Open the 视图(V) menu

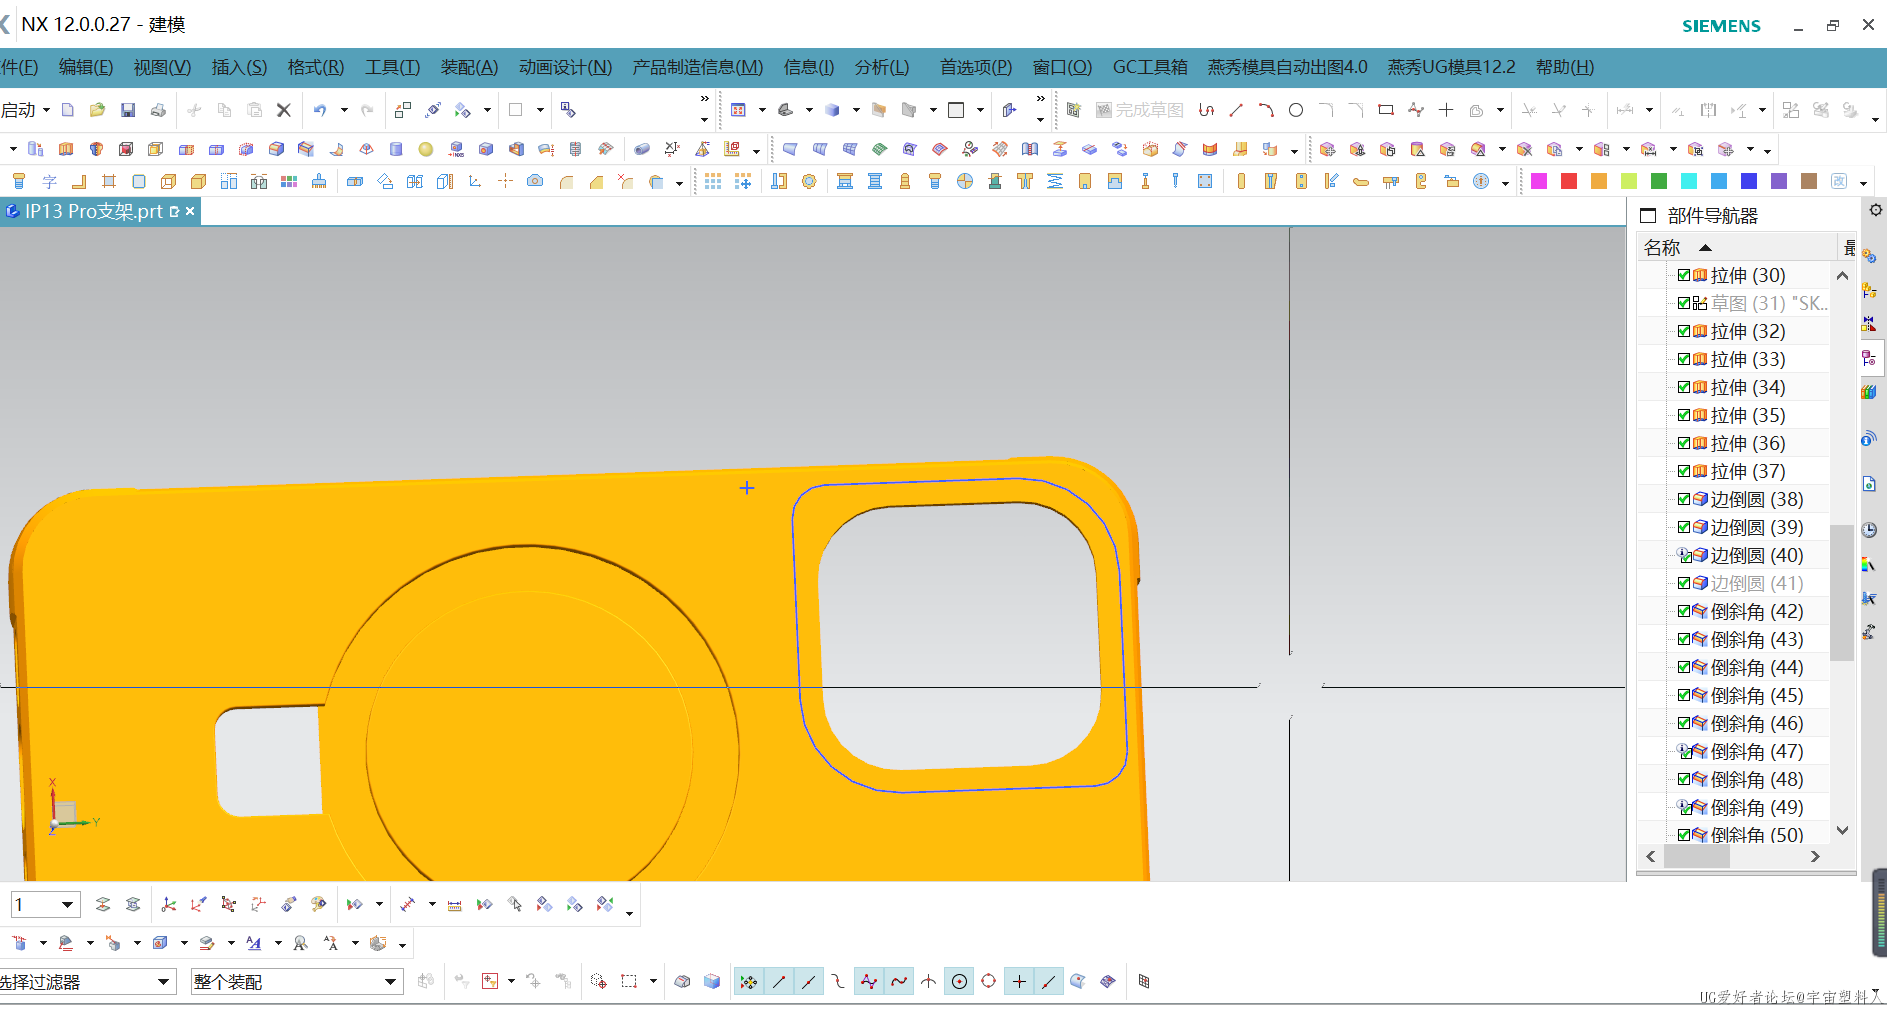(162, 67)
